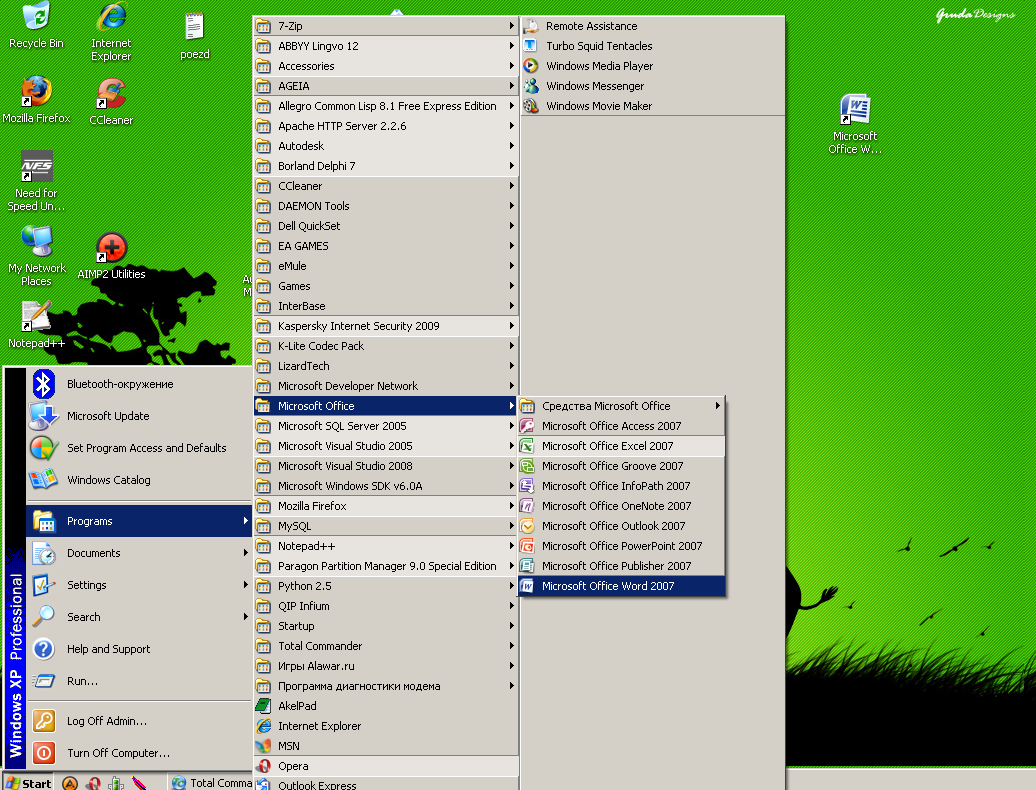Open Programs menu entry
The width and height of the screenshot is (1036, 790).
139,521
